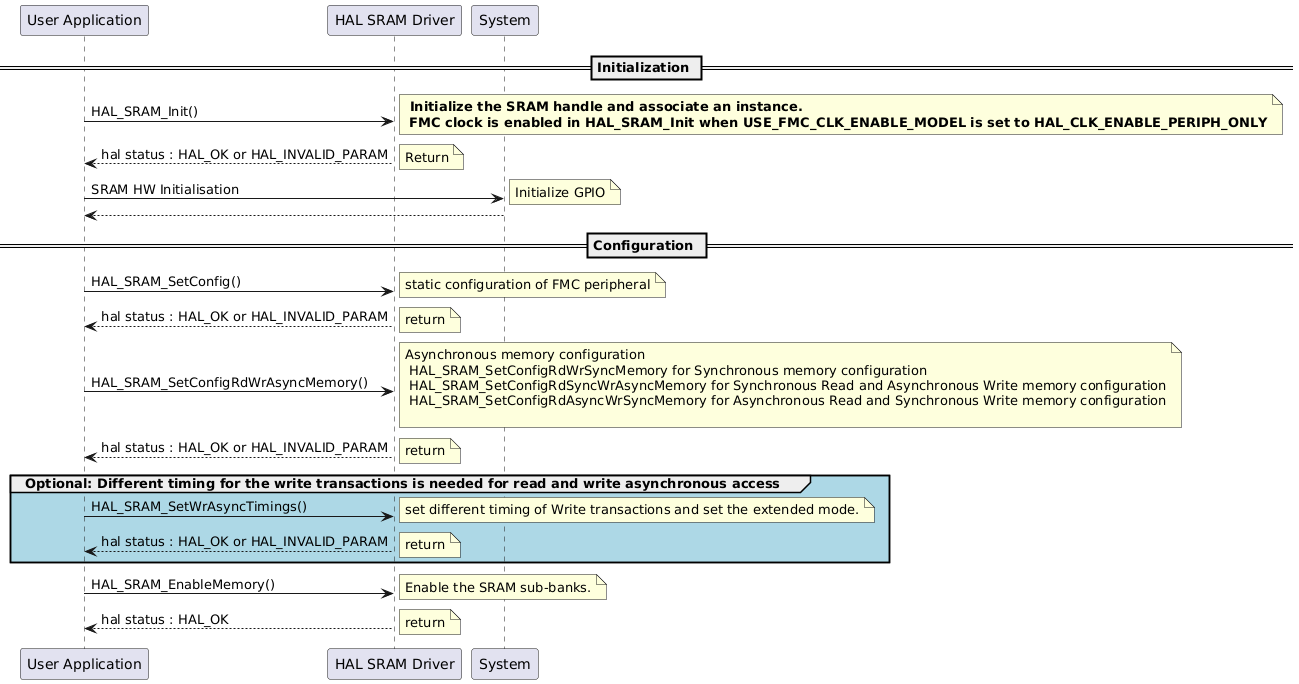Viewport: 1299px width, 684px height.
Task: Select the 'HAL_SRAM_EnableMemory()' message label
Action: 183,584
